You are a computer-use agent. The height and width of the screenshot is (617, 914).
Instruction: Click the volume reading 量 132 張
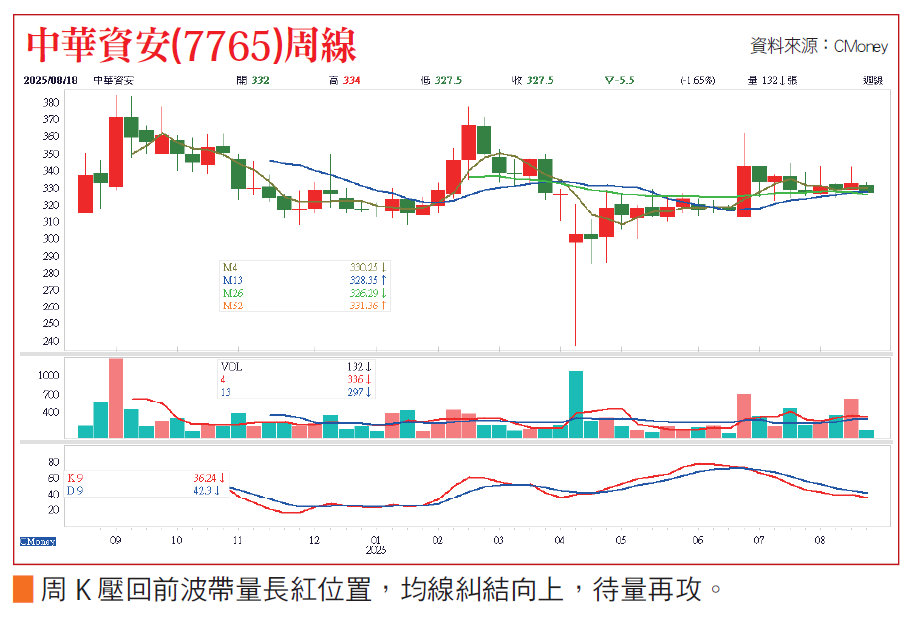pyautogui.click(x=772, y=80)
